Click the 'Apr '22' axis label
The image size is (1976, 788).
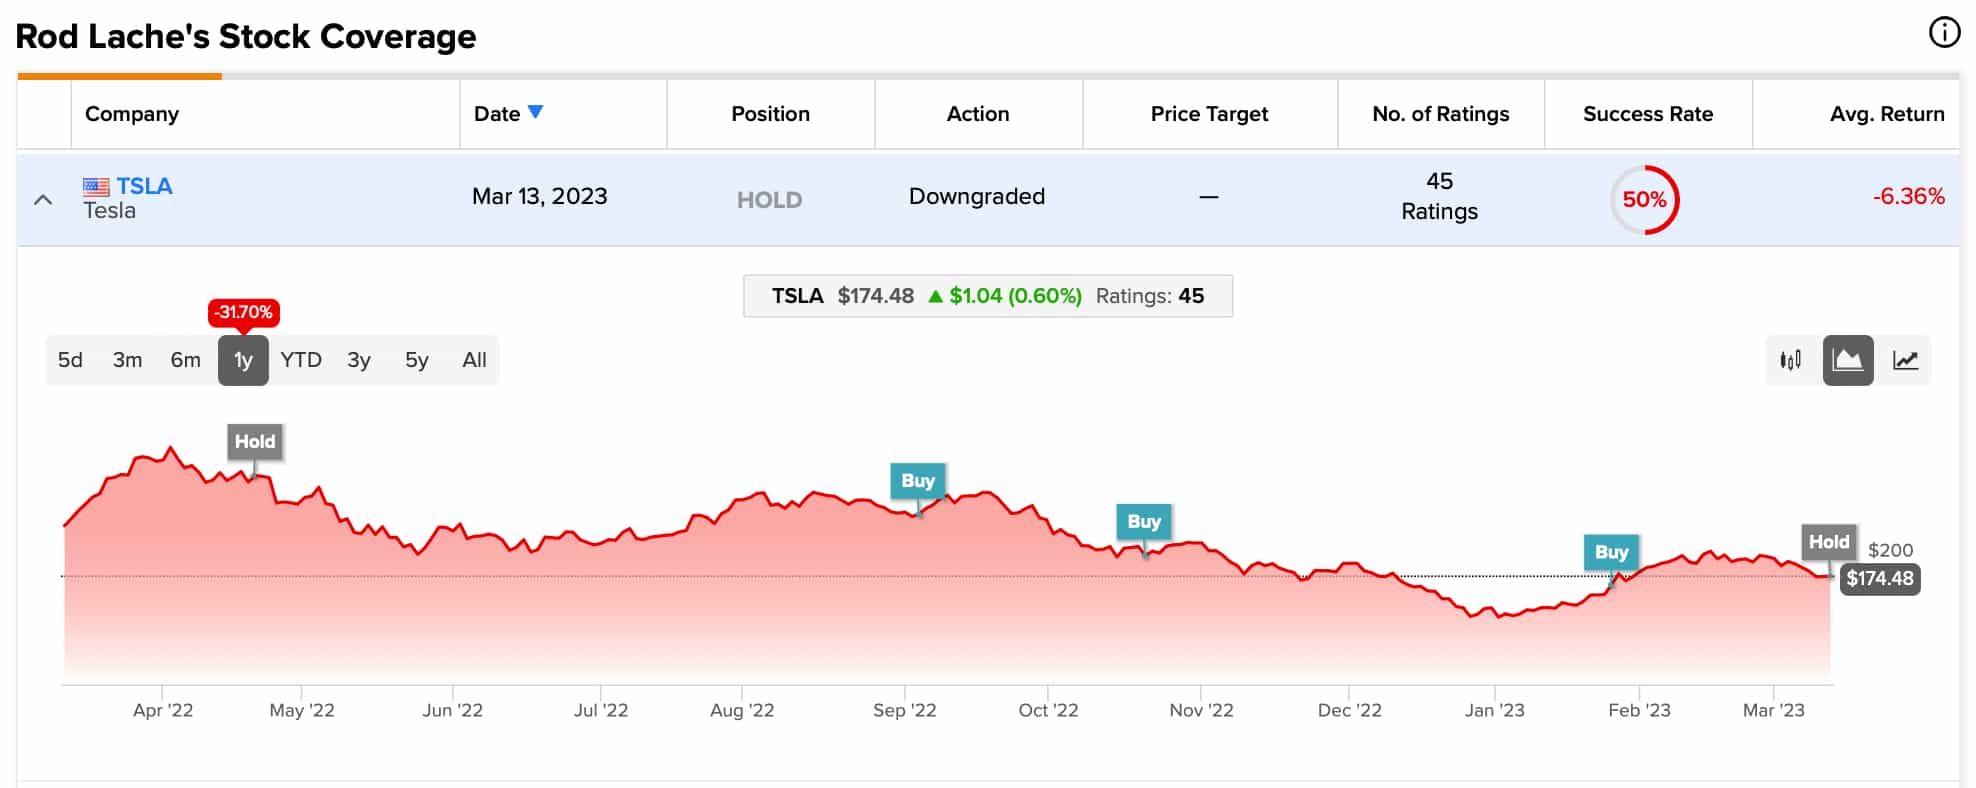[163, 711]
